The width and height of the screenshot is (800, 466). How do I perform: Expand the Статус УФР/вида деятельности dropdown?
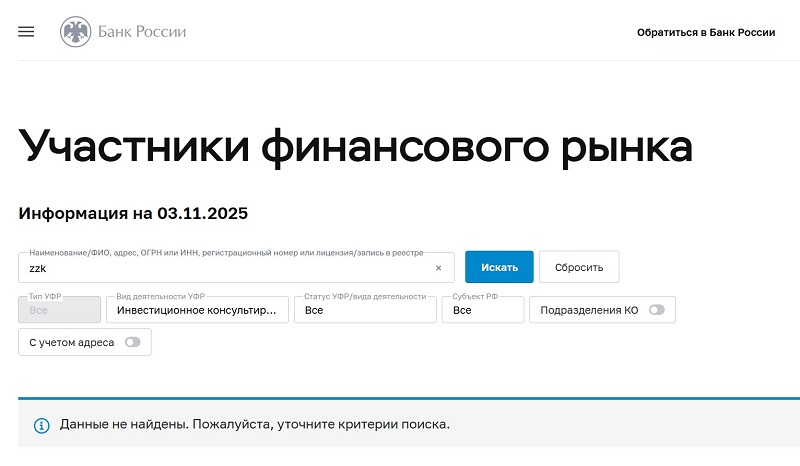[x=366, y=311]
